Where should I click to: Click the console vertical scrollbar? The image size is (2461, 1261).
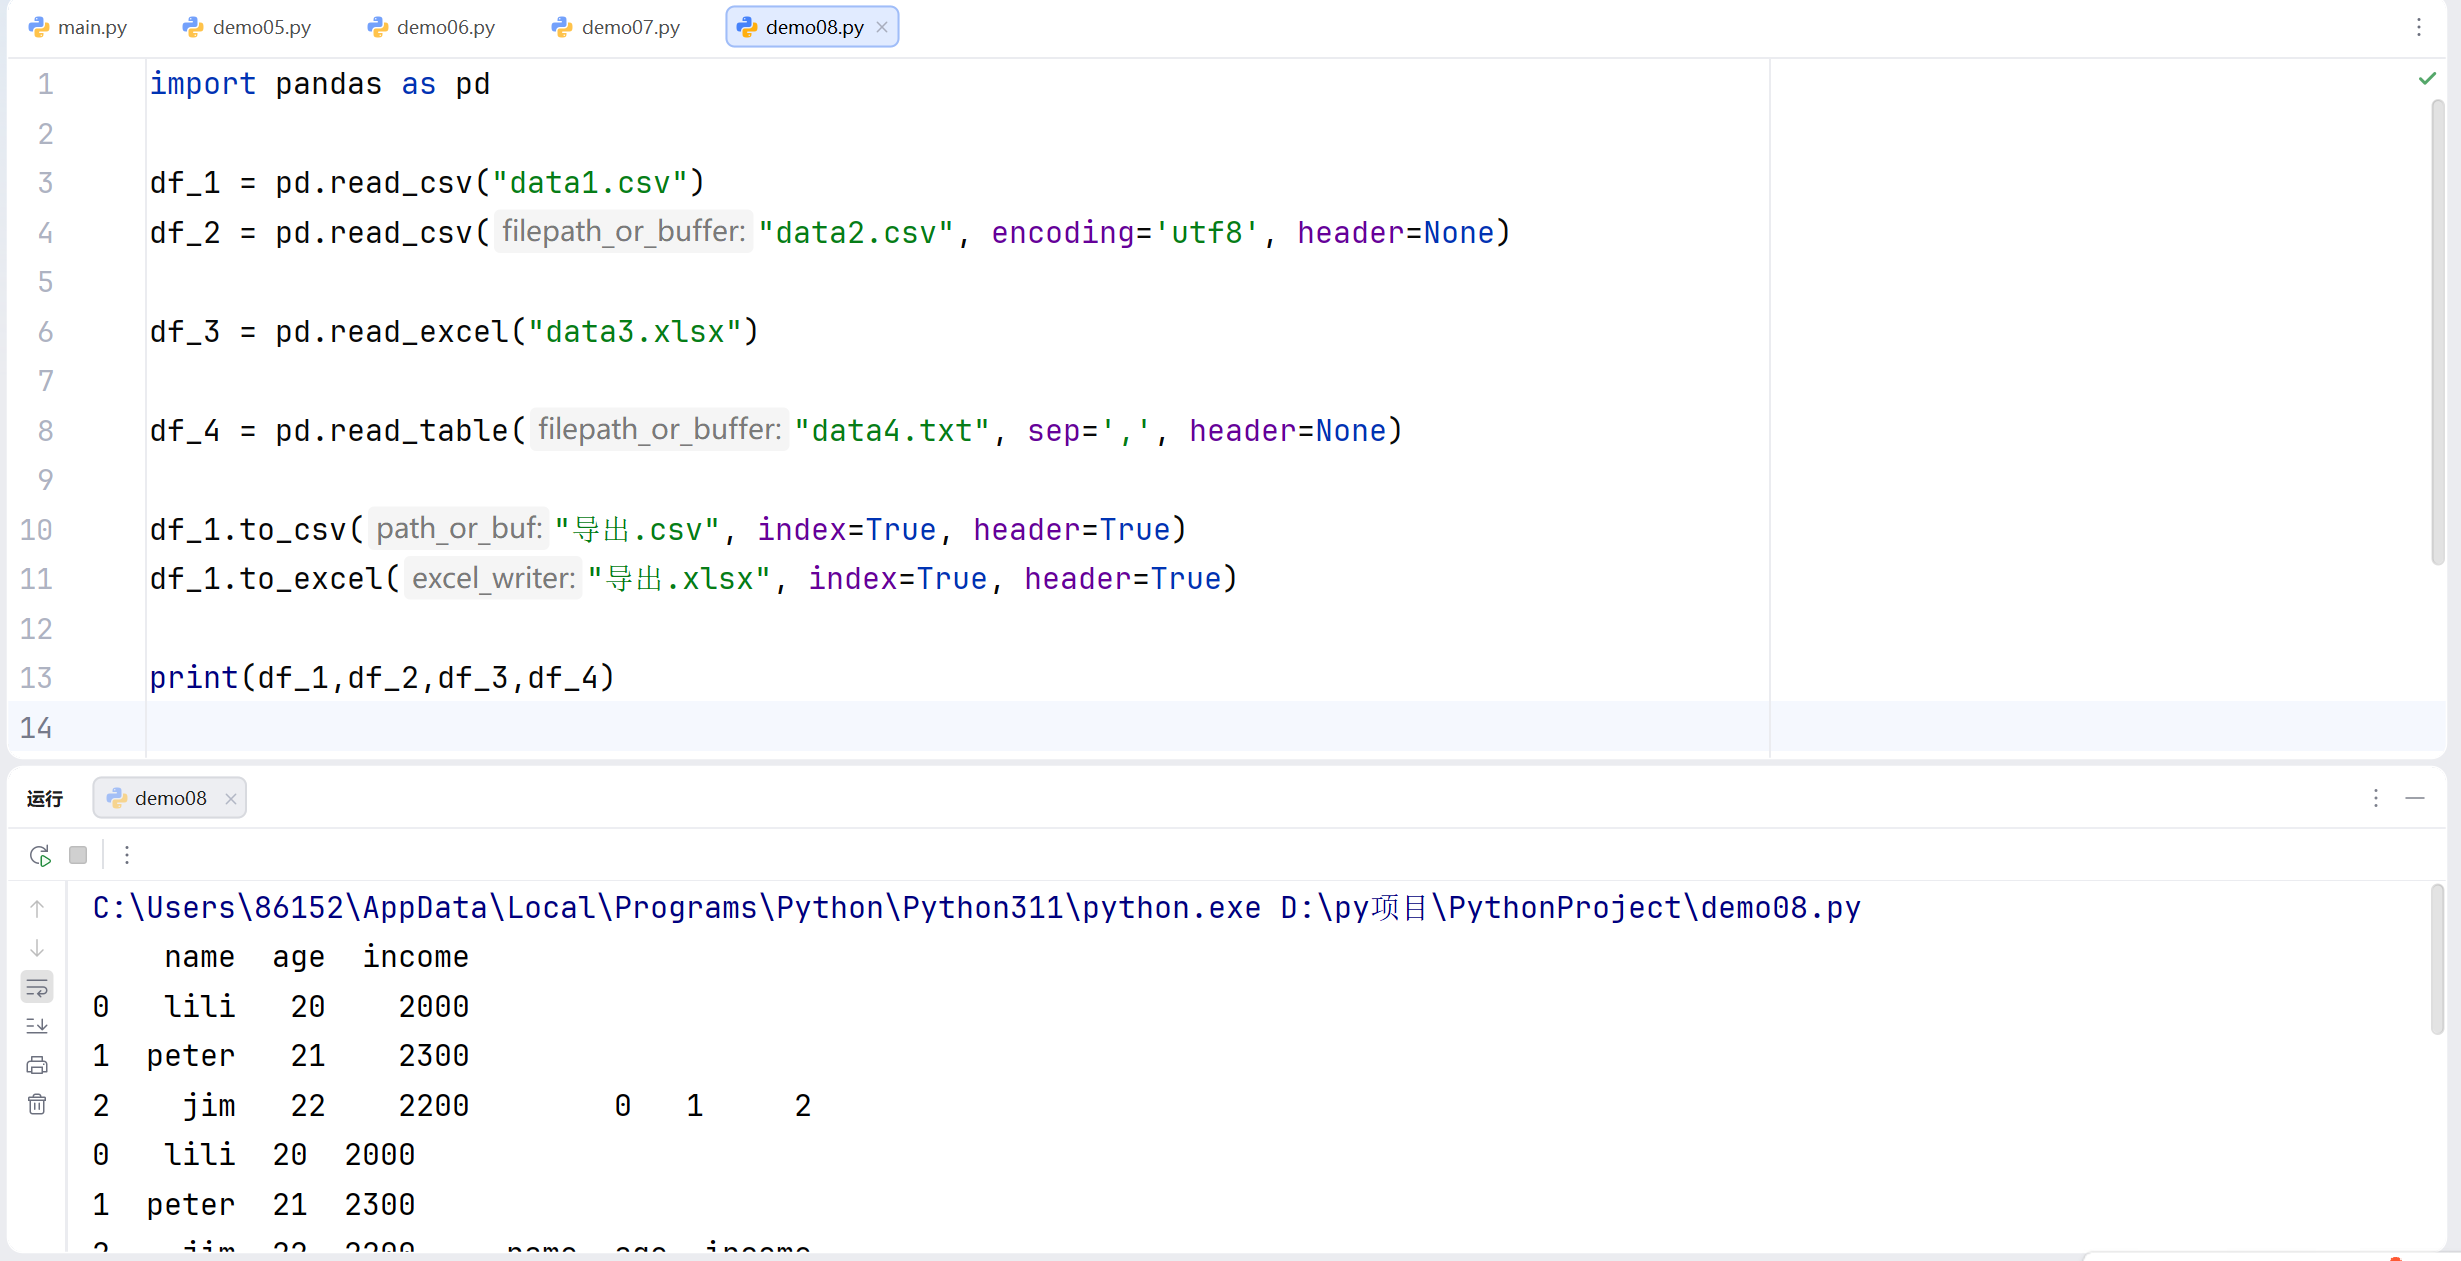(x=2438, y=960)
